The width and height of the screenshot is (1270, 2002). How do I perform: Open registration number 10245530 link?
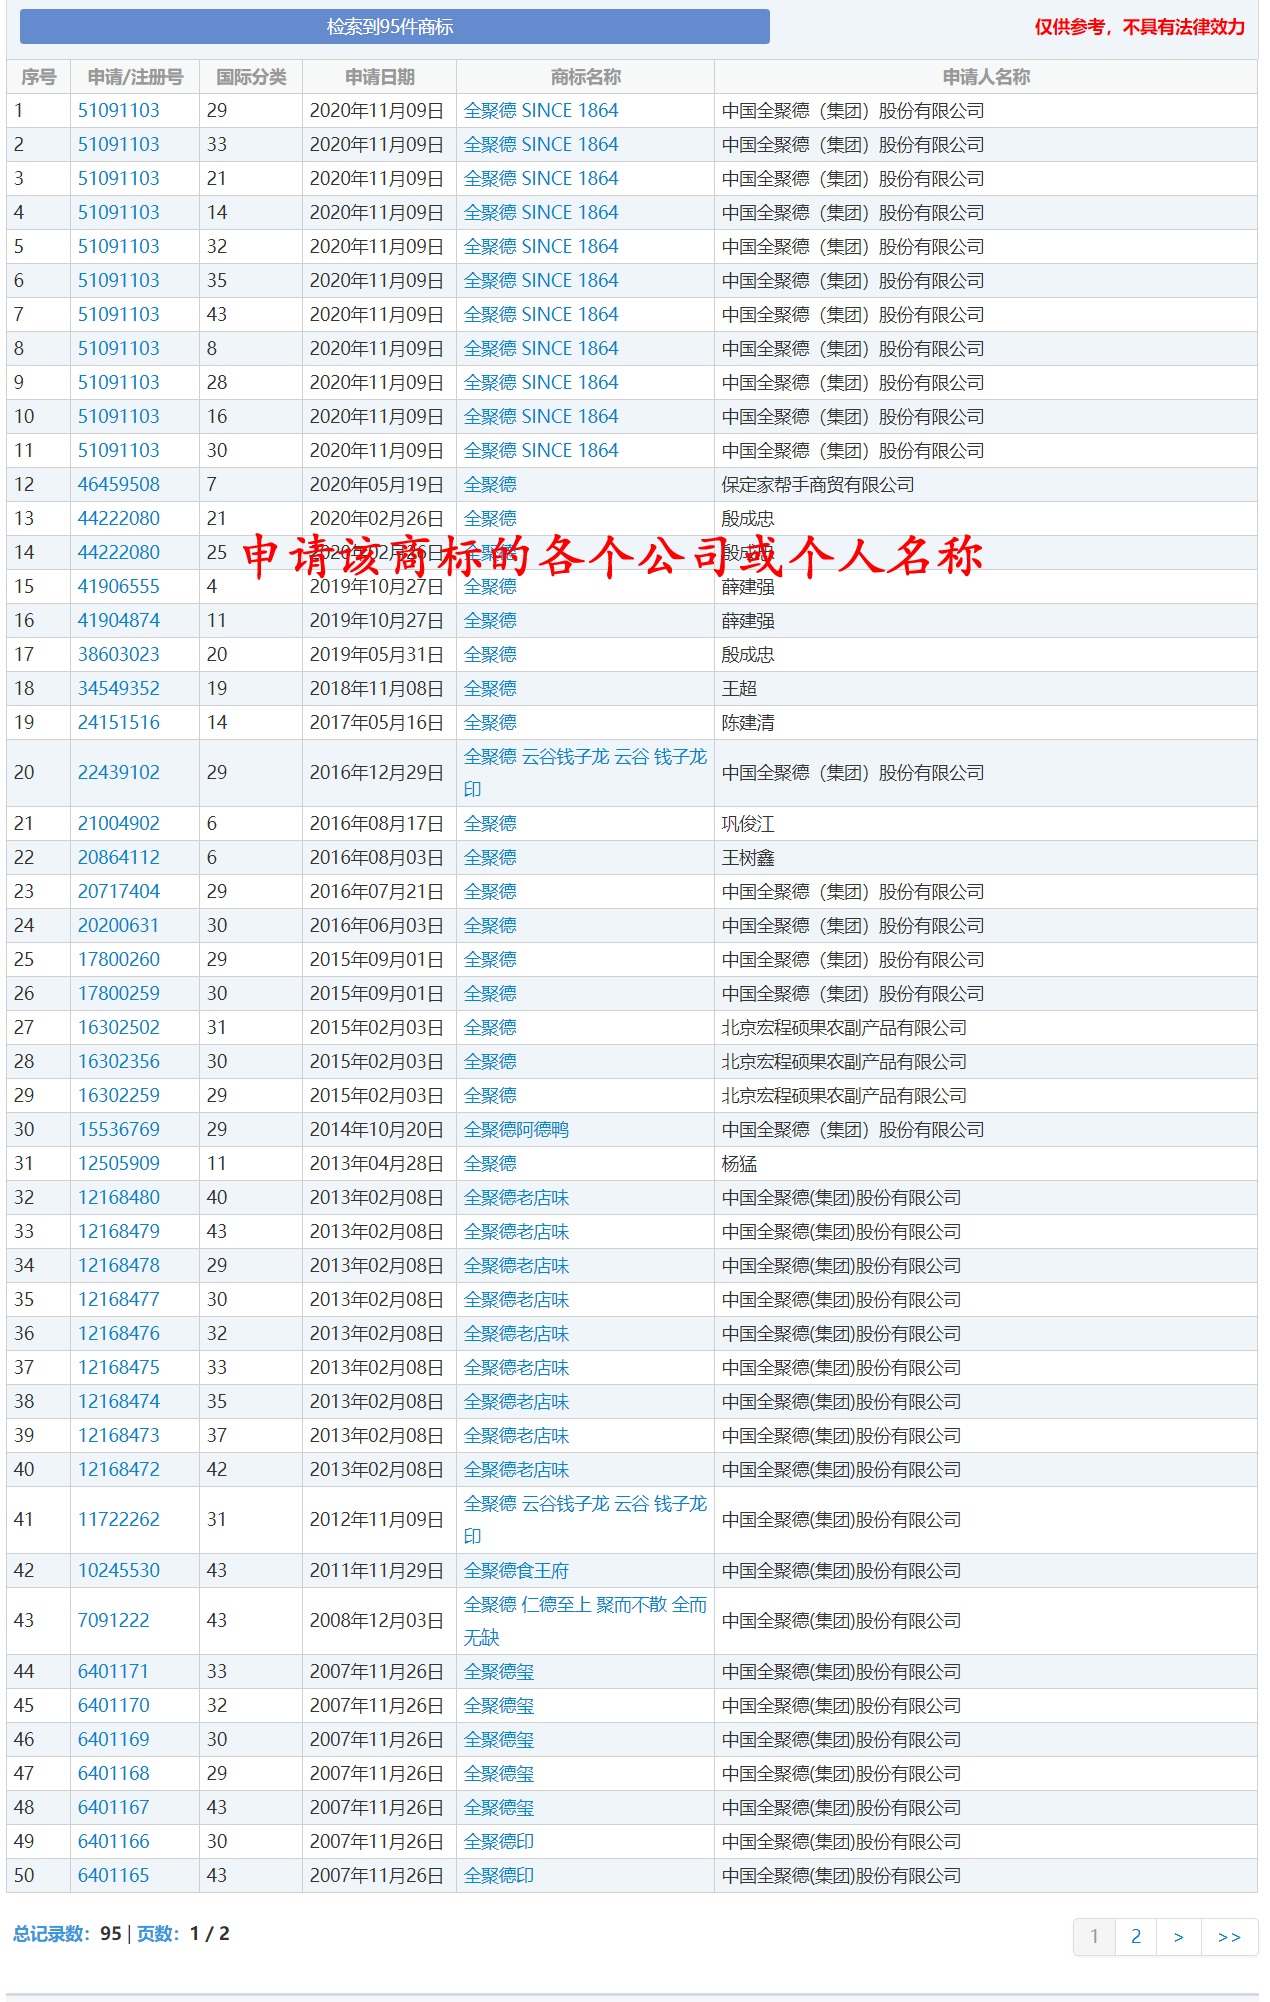point(119,1571)
